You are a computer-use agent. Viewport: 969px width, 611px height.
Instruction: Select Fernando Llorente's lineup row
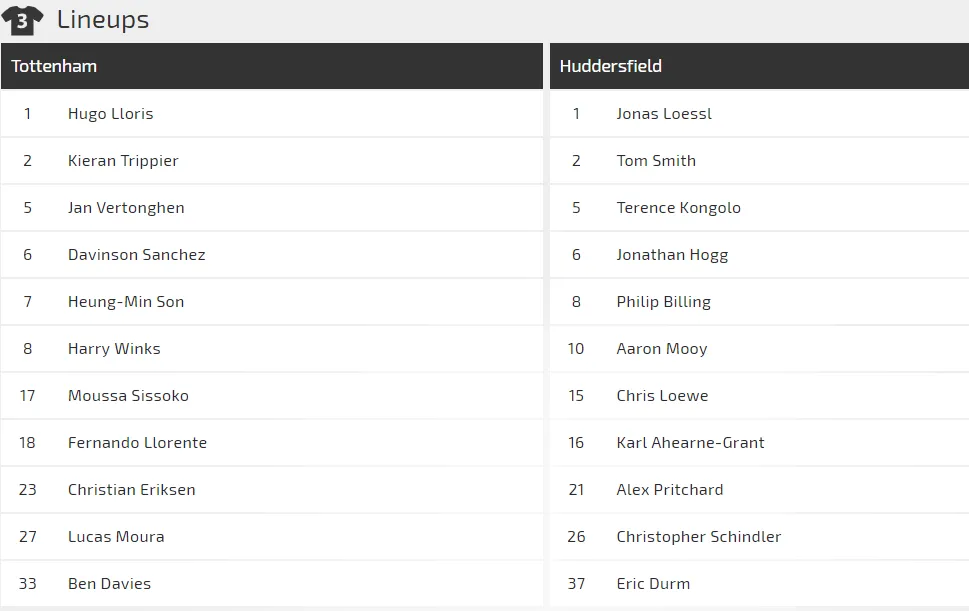coord(137,443)
